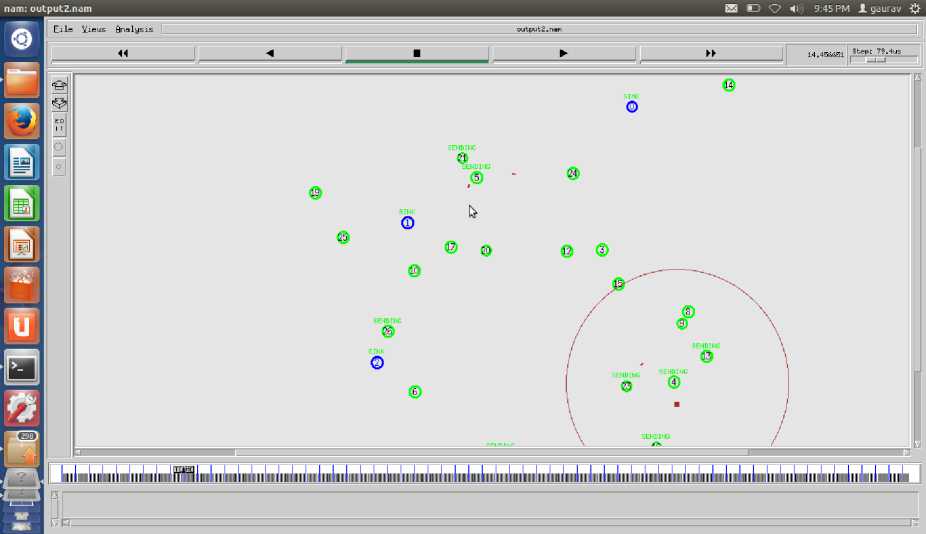This screenshot has height=534, width=926.
Task: Select green node 17
Action: 451,247
